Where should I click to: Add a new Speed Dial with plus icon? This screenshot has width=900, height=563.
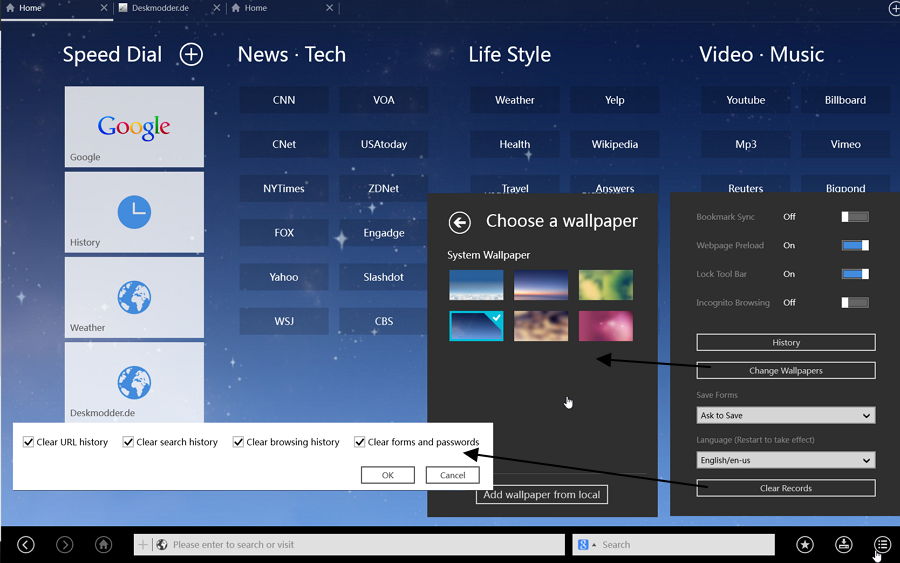191,55
